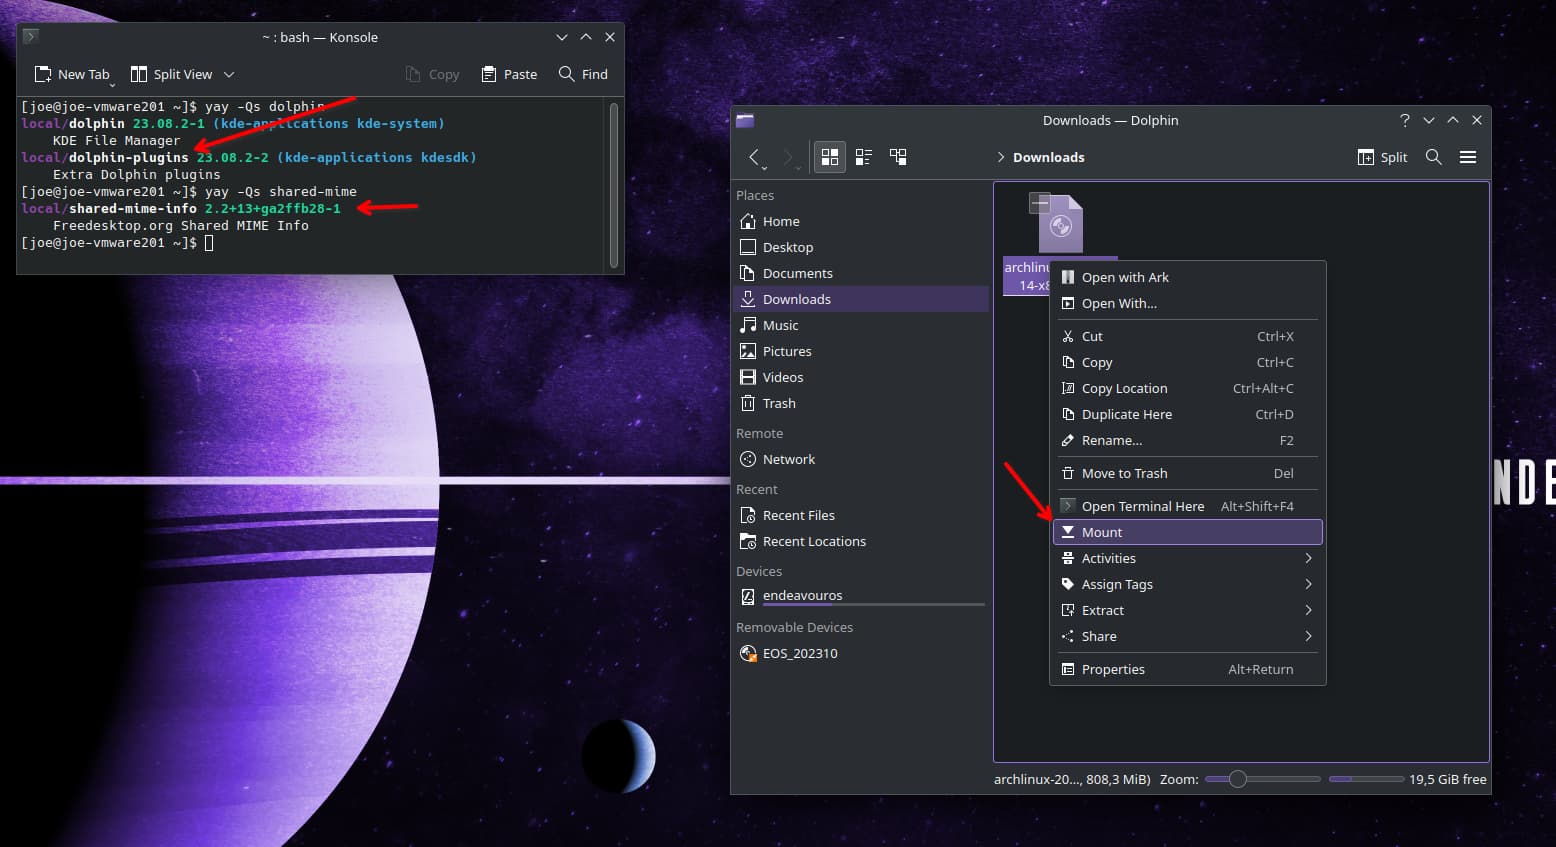The image size is (1556, 847).
Task: Click the free disk space bar
Action: (1366, 779)
